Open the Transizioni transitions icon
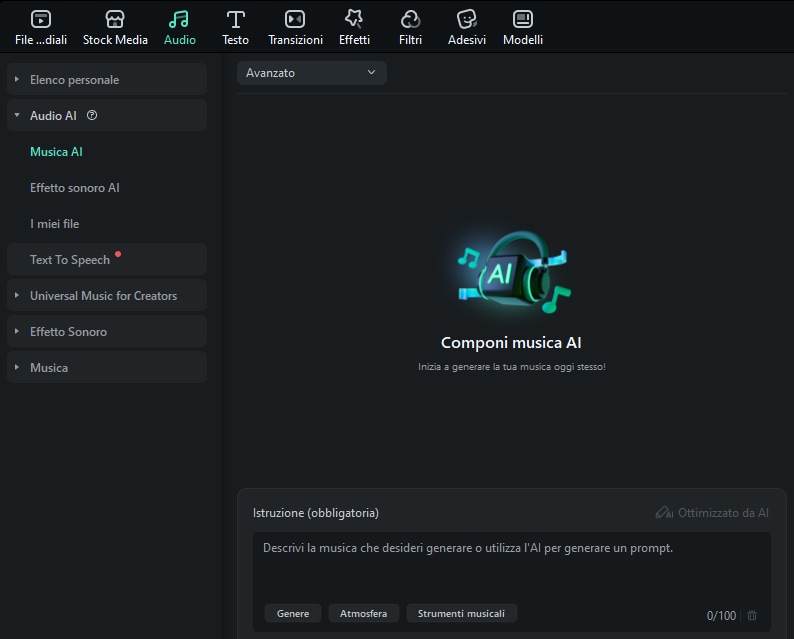The image size is (794, 639). tap(295, 20)
